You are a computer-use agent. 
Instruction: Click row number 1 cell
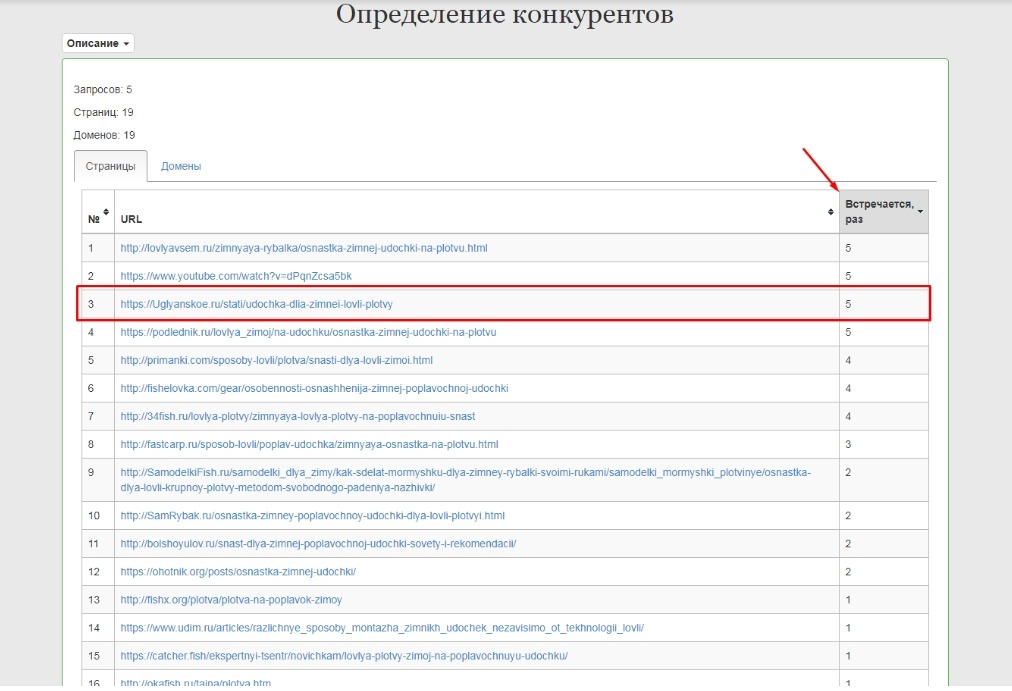click(98, 248)
